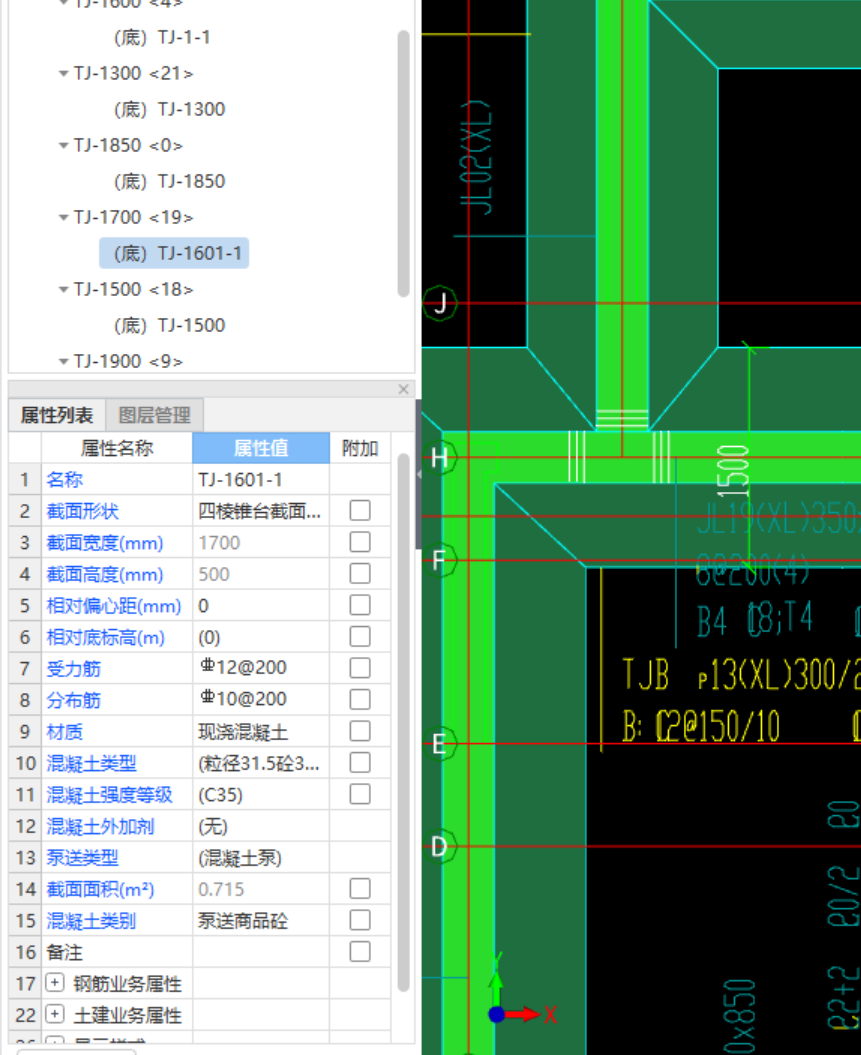This screenshot has height=1055, width=861.
Task: Expand the 钢筋业务属性 group
Action: [54, 983]
